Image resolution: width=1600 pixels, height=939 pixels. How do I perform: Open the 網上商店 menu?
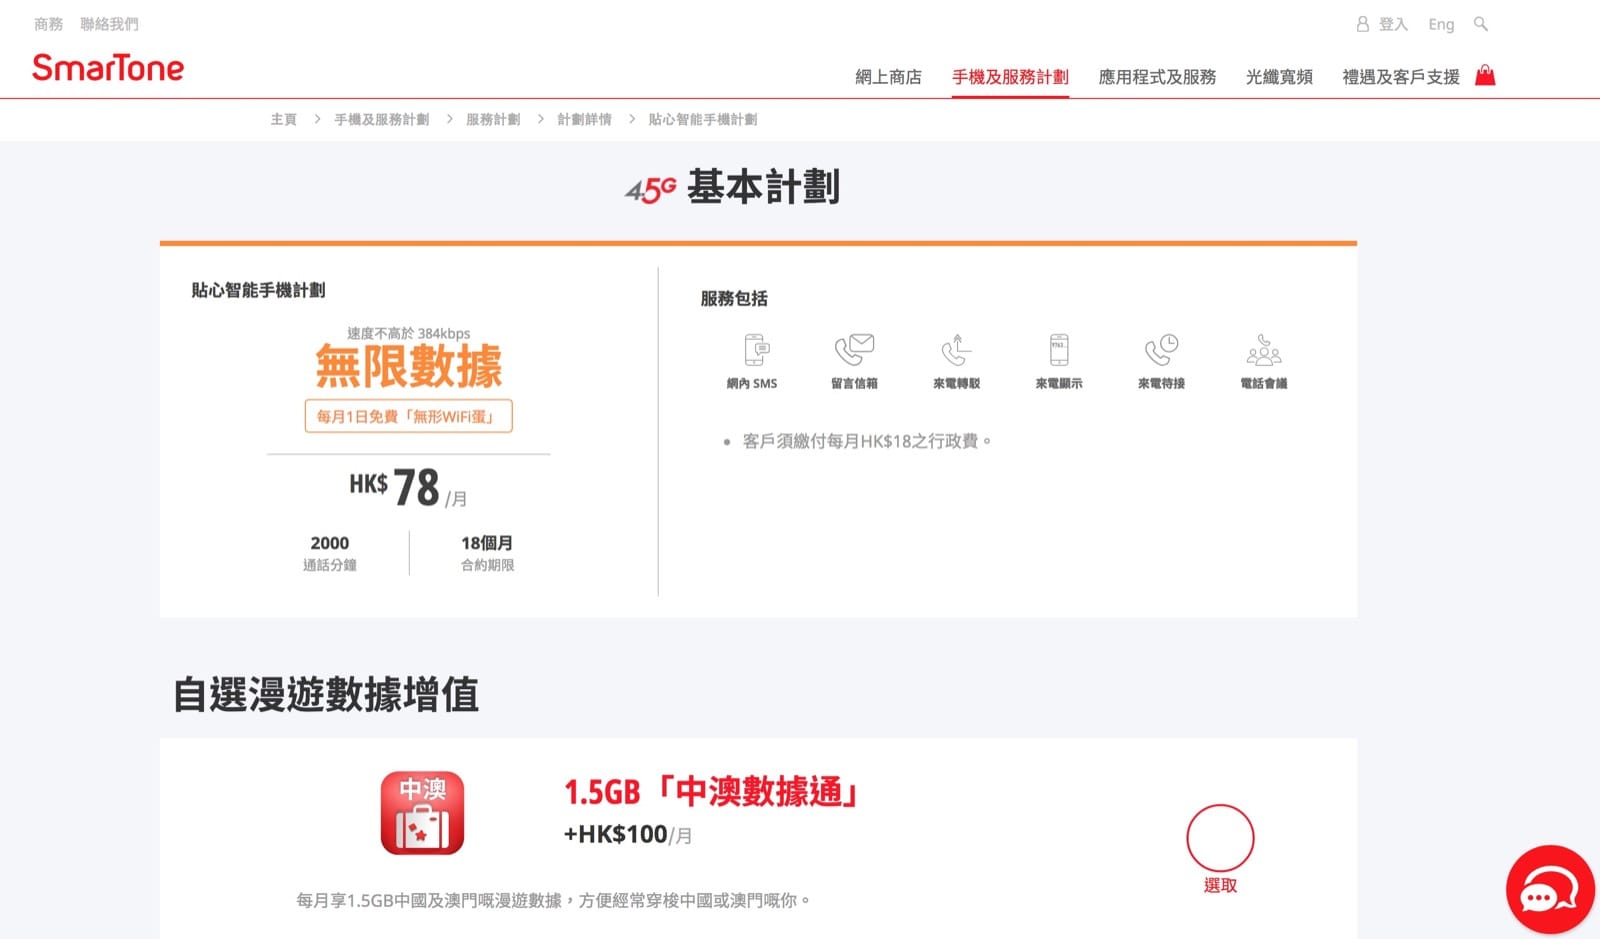888,77
